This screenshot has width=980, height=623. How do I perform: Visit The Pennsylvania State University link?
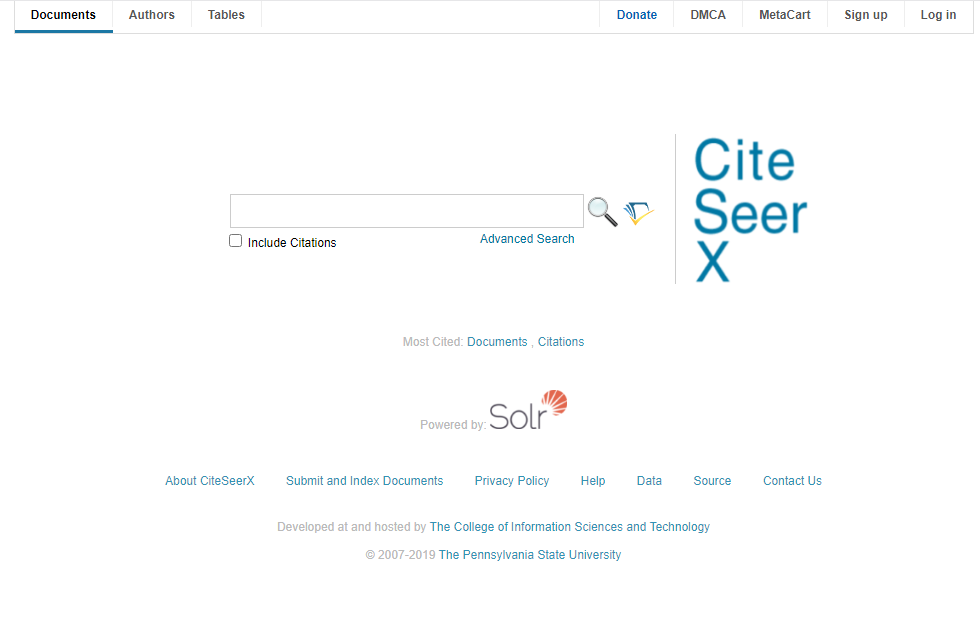(x=529, y=555)
